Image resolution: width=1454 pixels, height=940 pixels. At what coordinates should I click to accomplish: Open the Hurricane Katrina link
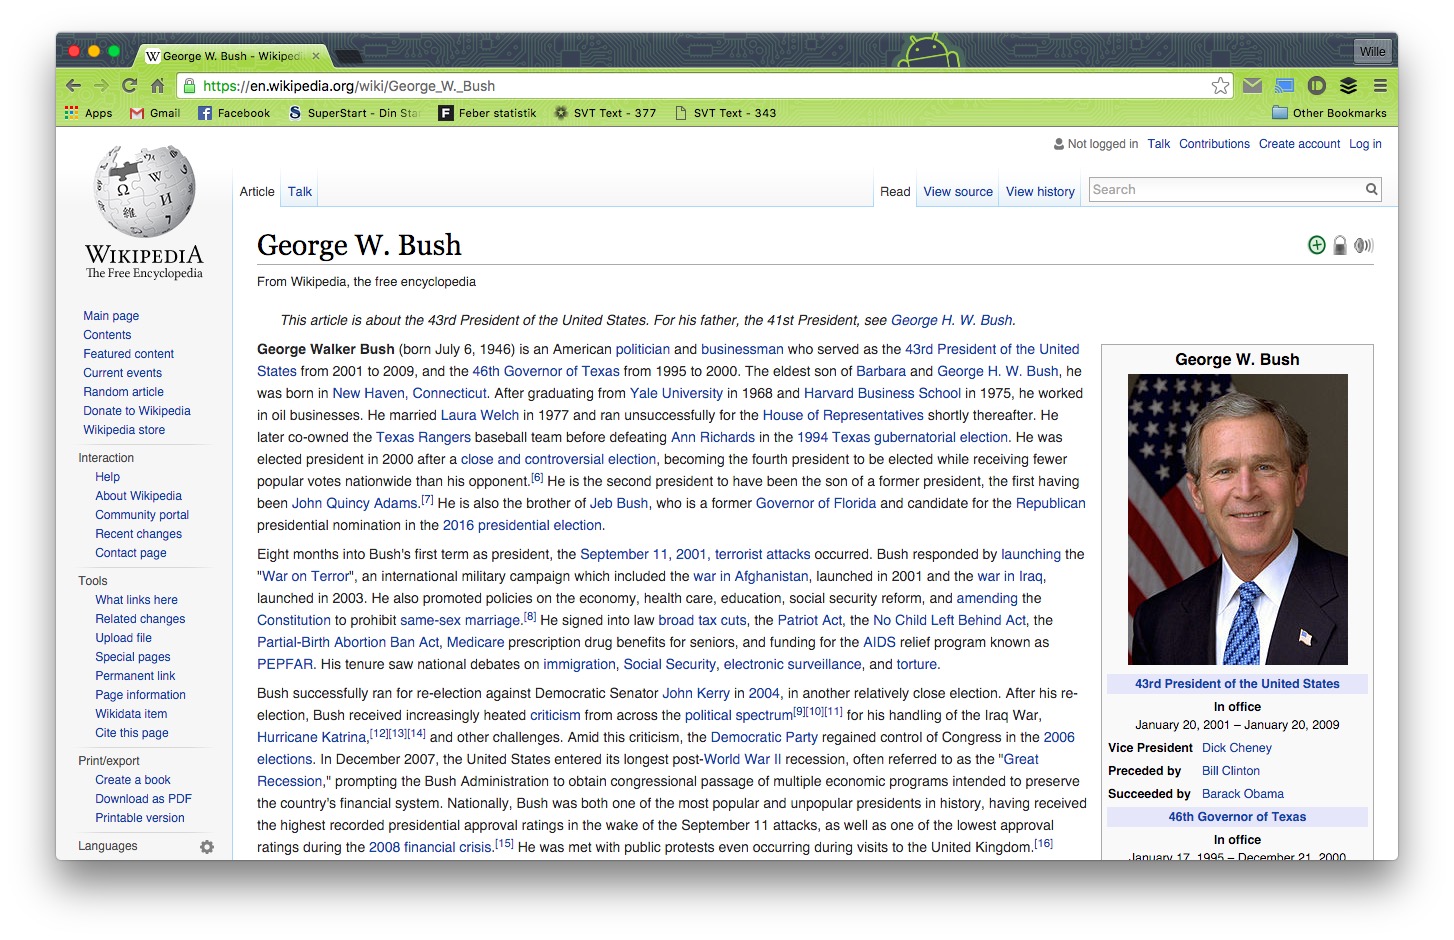point(311,737)
